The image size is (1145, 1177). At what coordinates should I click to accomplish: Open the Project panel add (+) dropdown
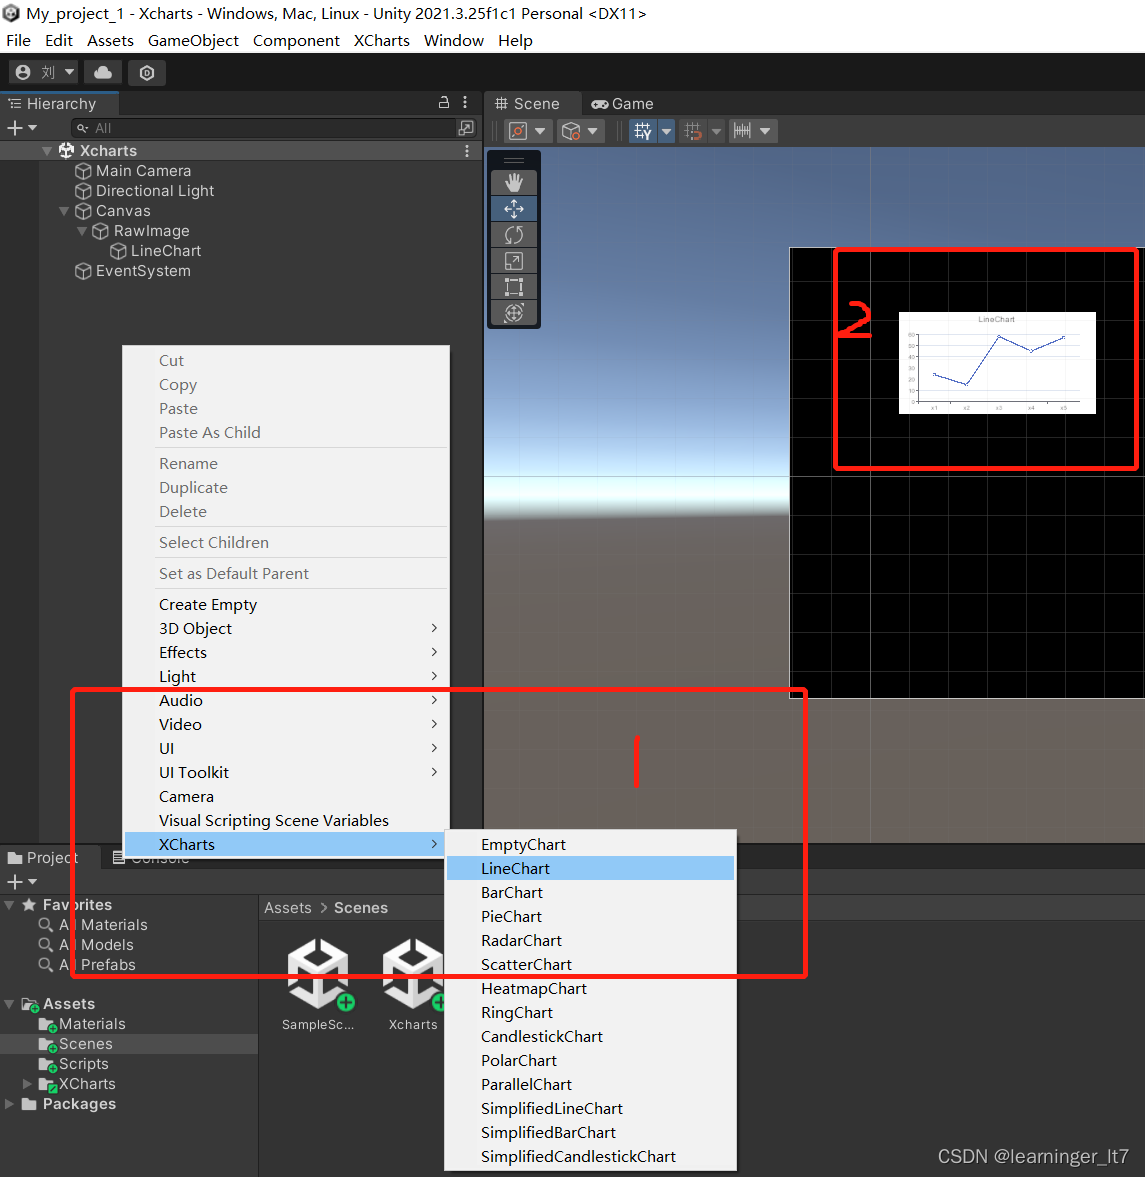22,882
